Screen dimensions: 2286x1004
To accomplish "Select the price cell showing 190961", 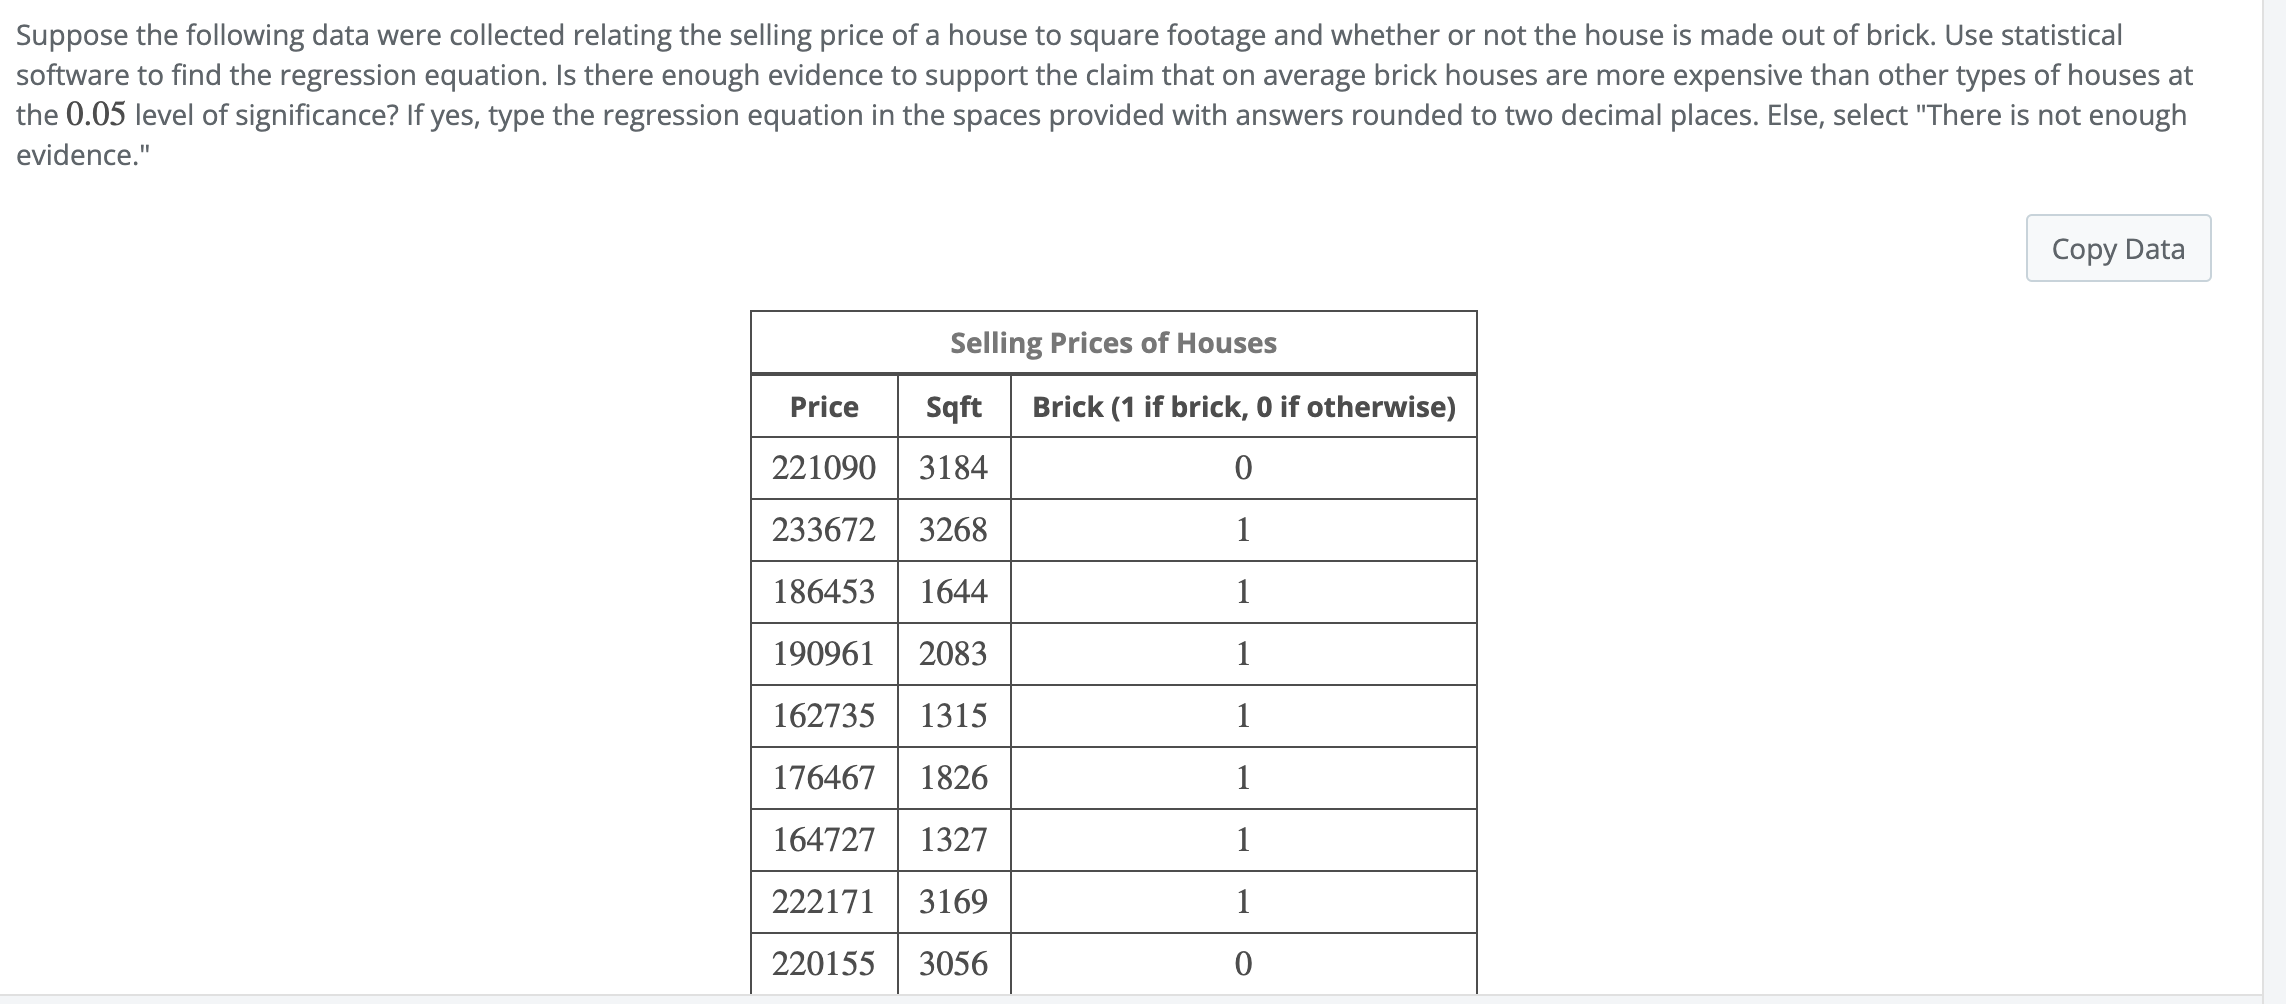I will [823, 653].
